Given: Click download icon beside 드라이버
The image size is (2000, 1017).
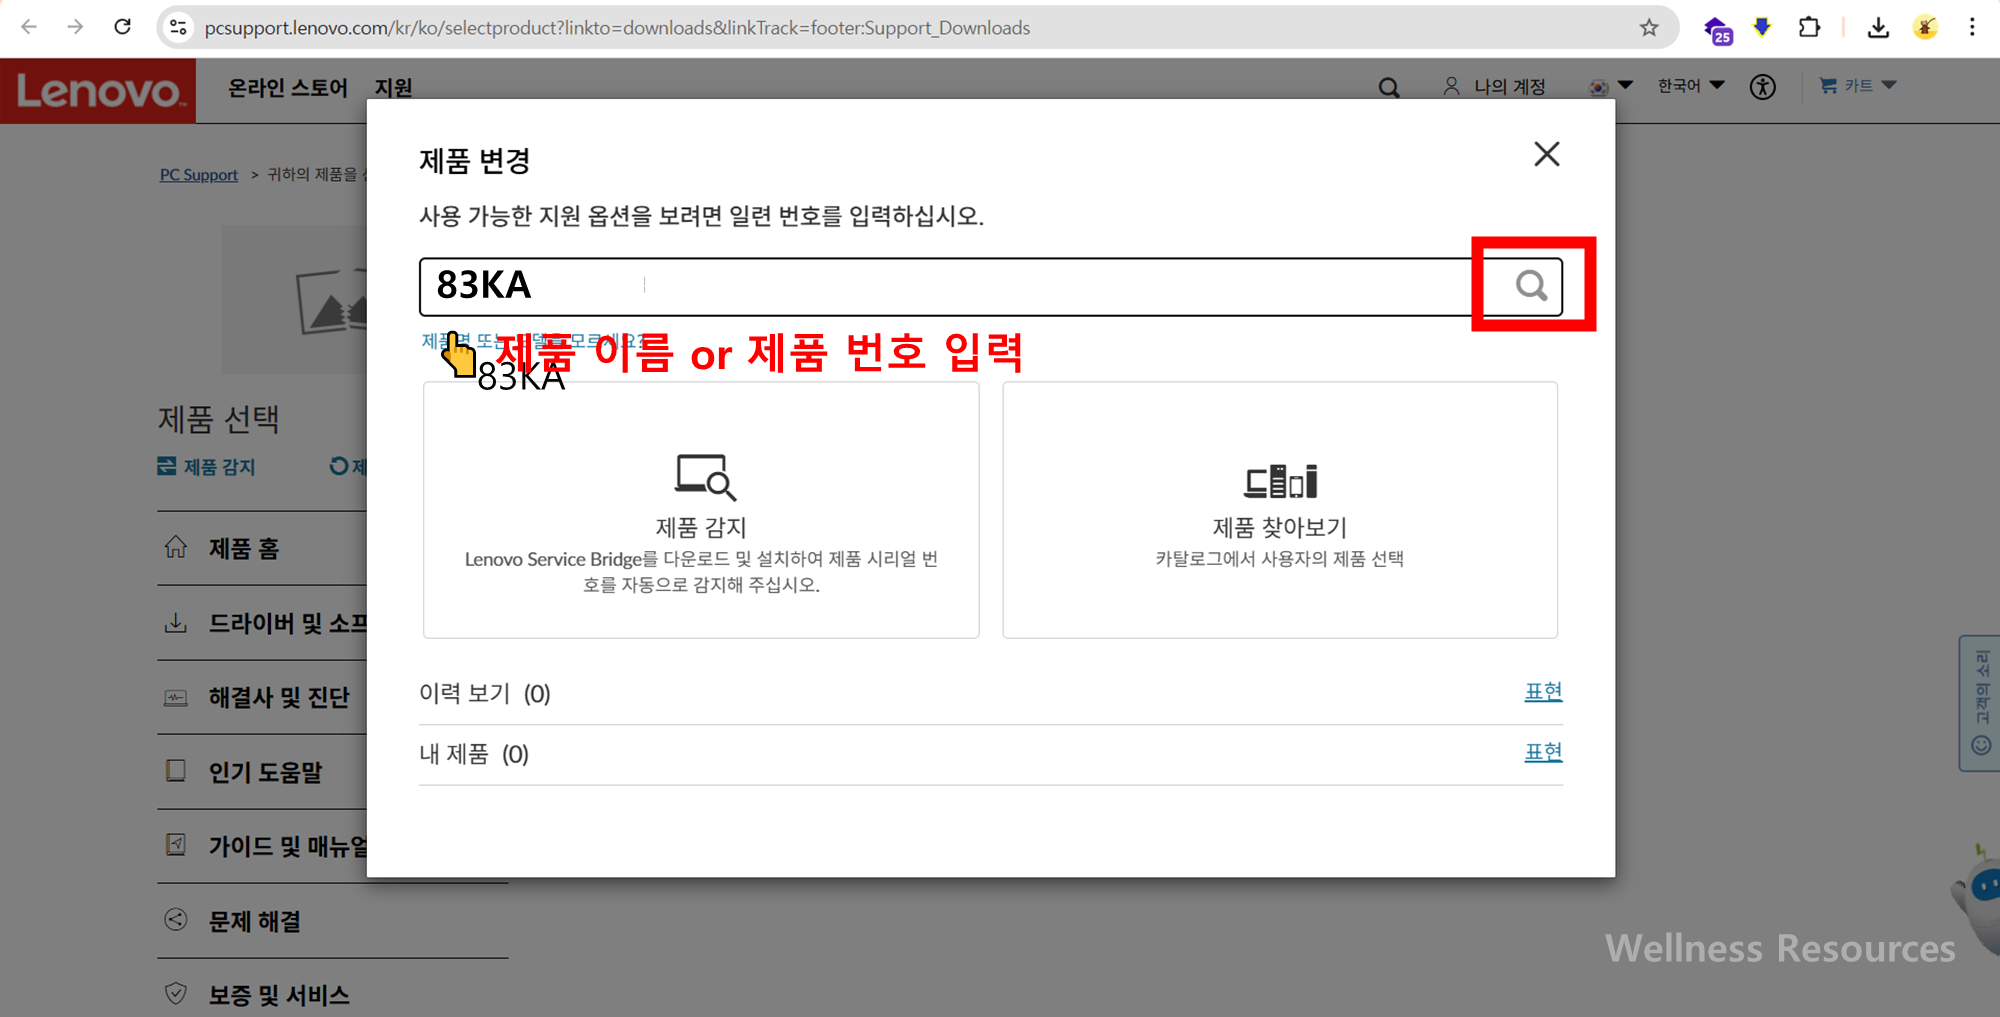Looking at the screenshot, I should (176, 623).
